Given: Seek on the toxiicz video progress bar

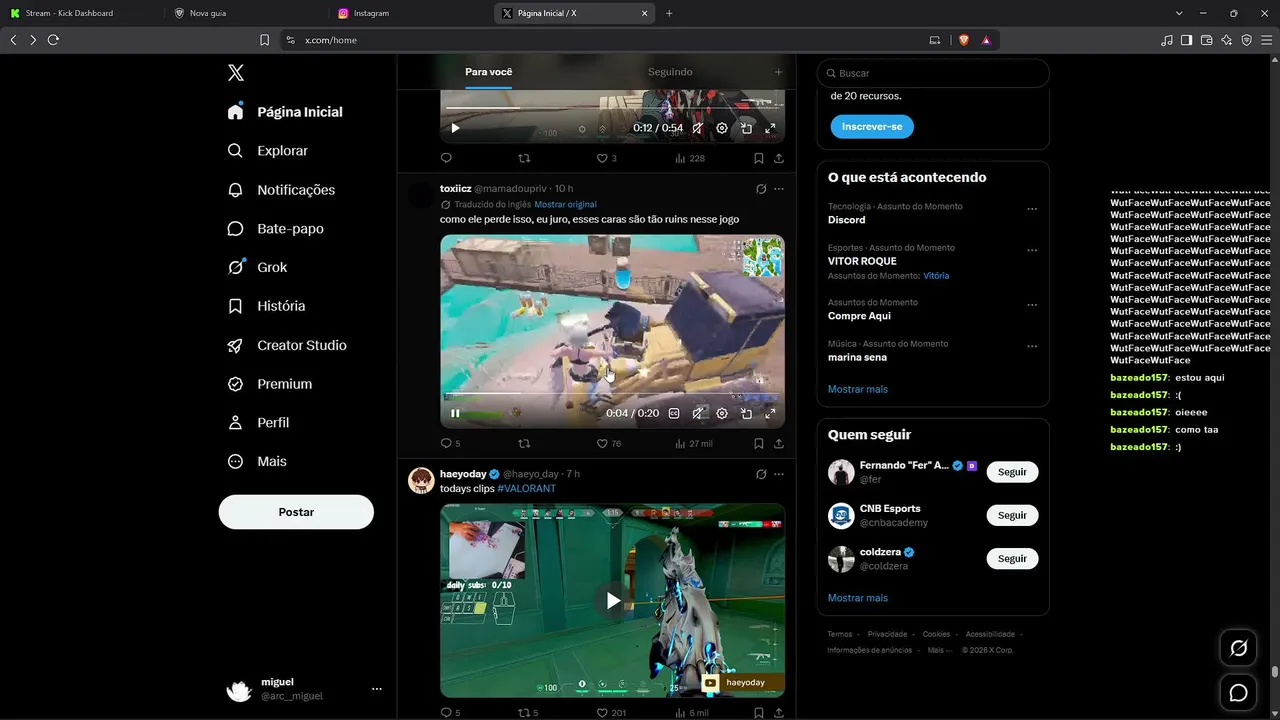Looking at the screenshot, I should [612, 395].
